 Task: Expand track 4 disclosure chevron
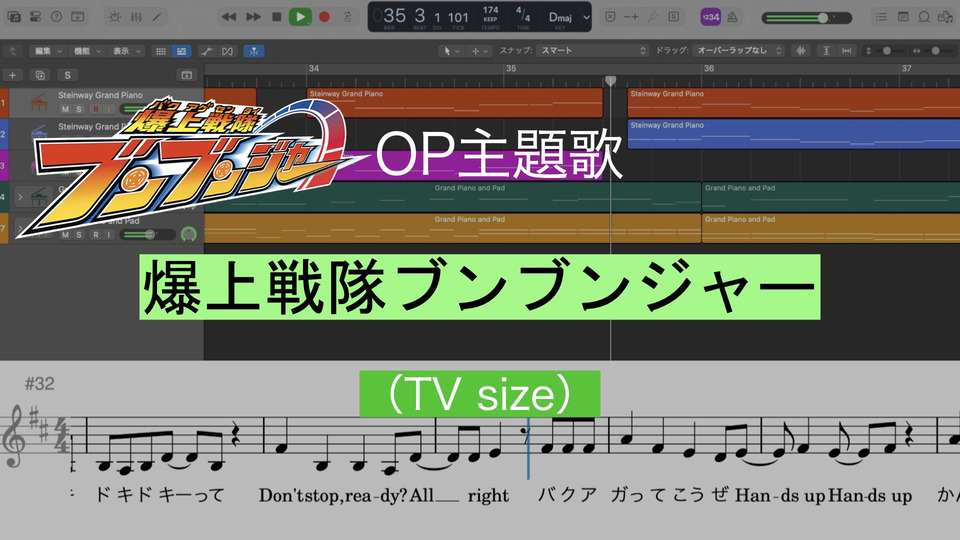point(20,197)
